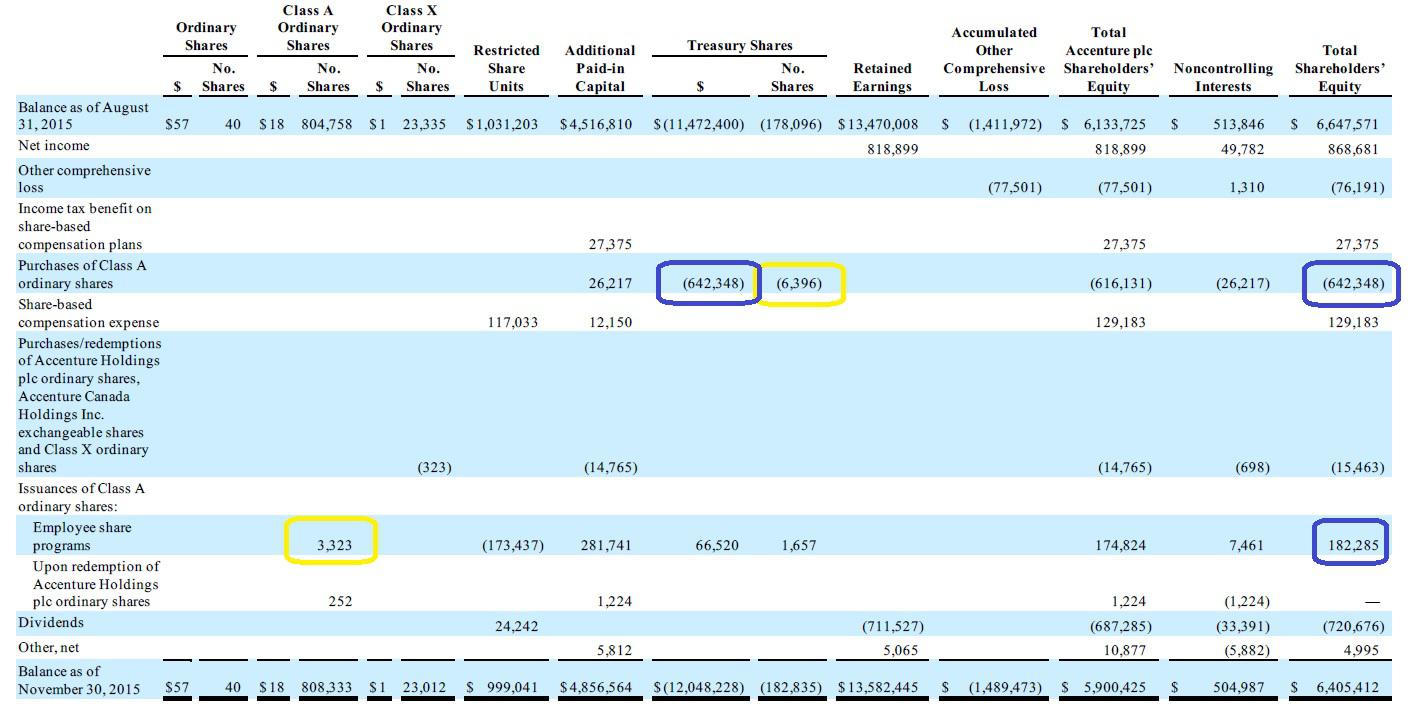Click the "Treasury Shares" column header

[x=740, y=46]
